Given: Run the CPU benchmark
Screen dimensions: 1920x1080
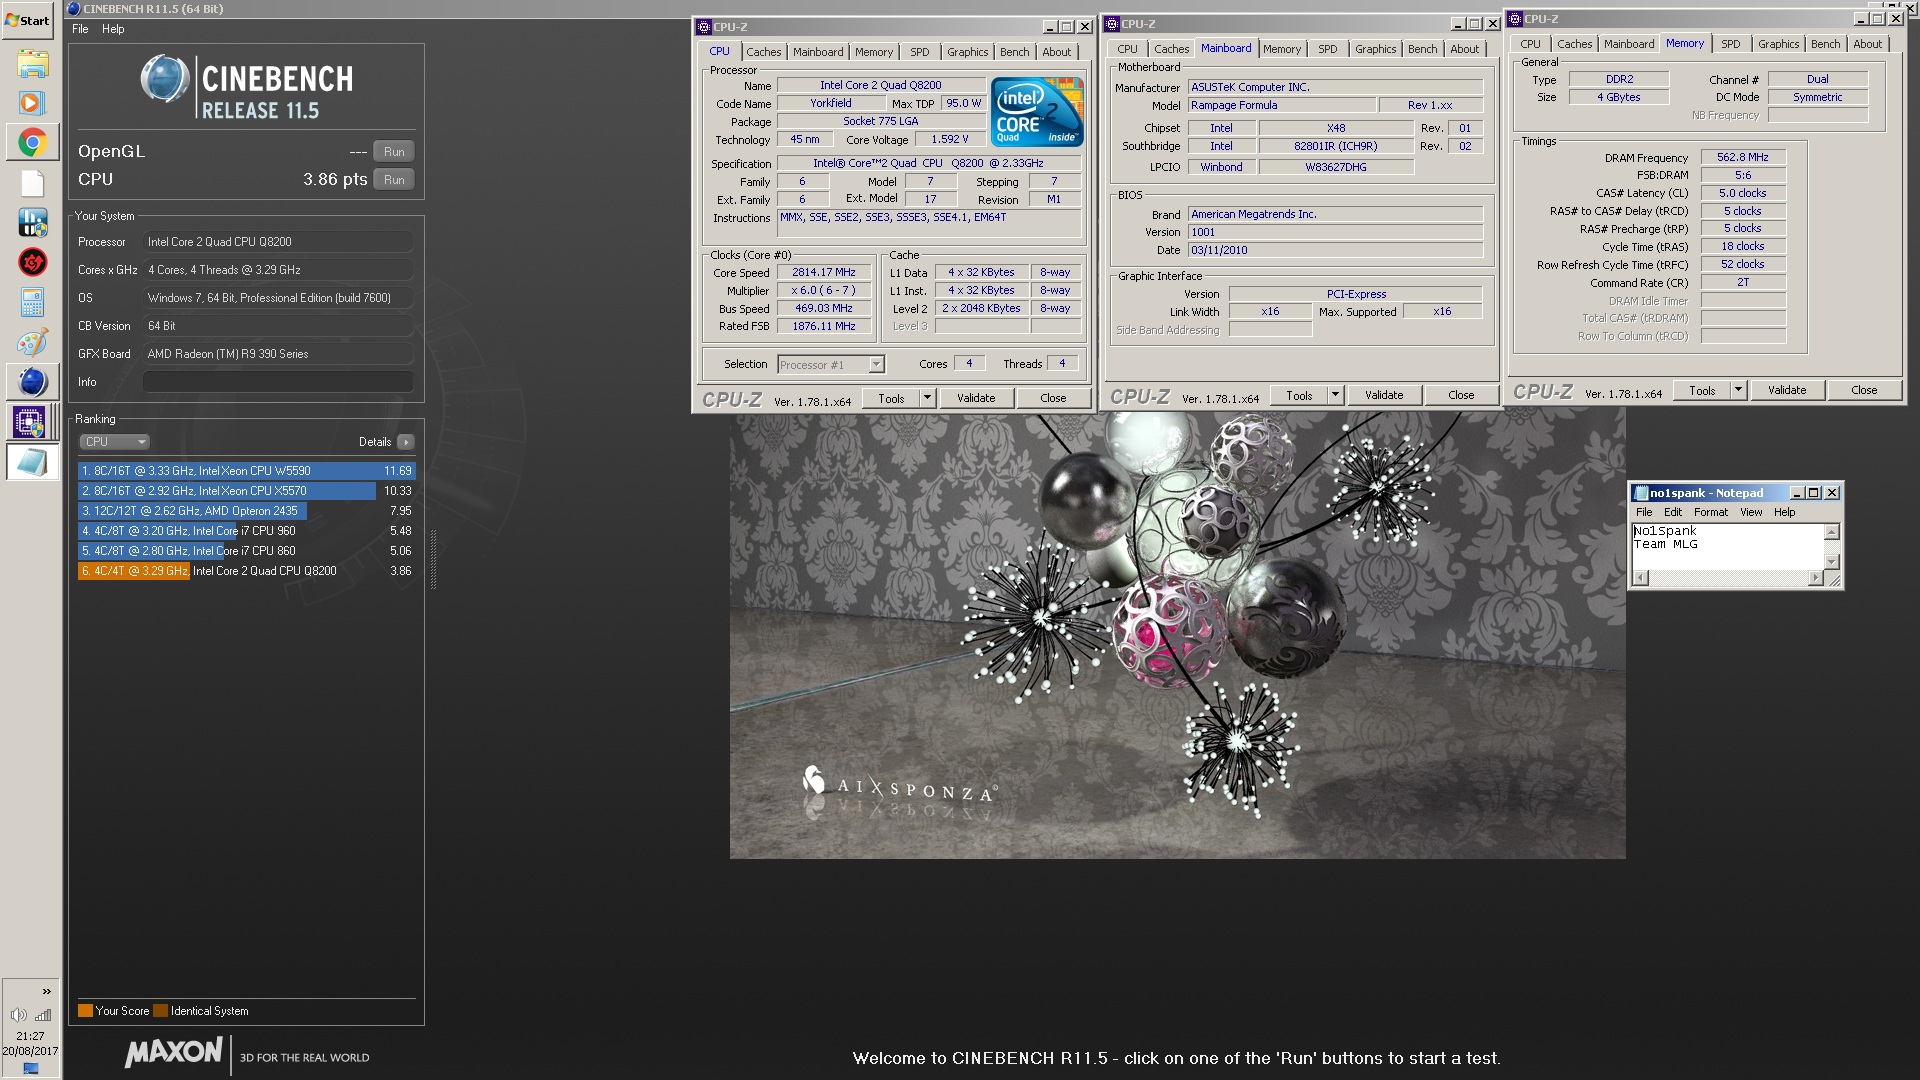Looking at the screenshot, I should click(x=394, y=180).
